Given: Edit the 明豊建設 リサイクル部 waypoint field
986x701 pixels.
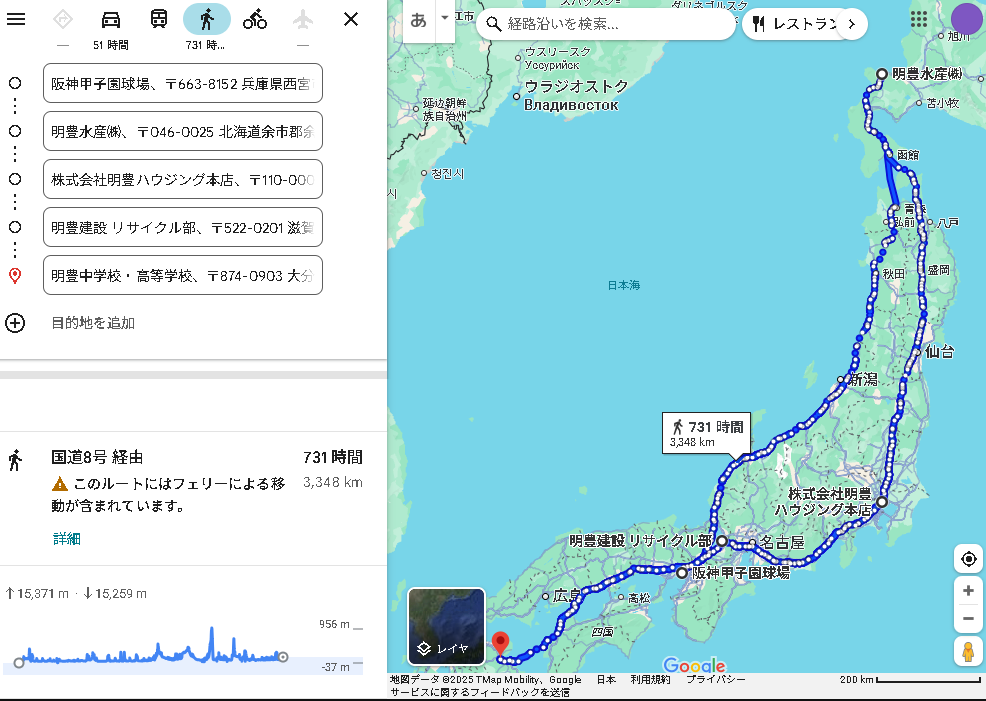Looking at the screenshot, I should [x=182, y=227].
